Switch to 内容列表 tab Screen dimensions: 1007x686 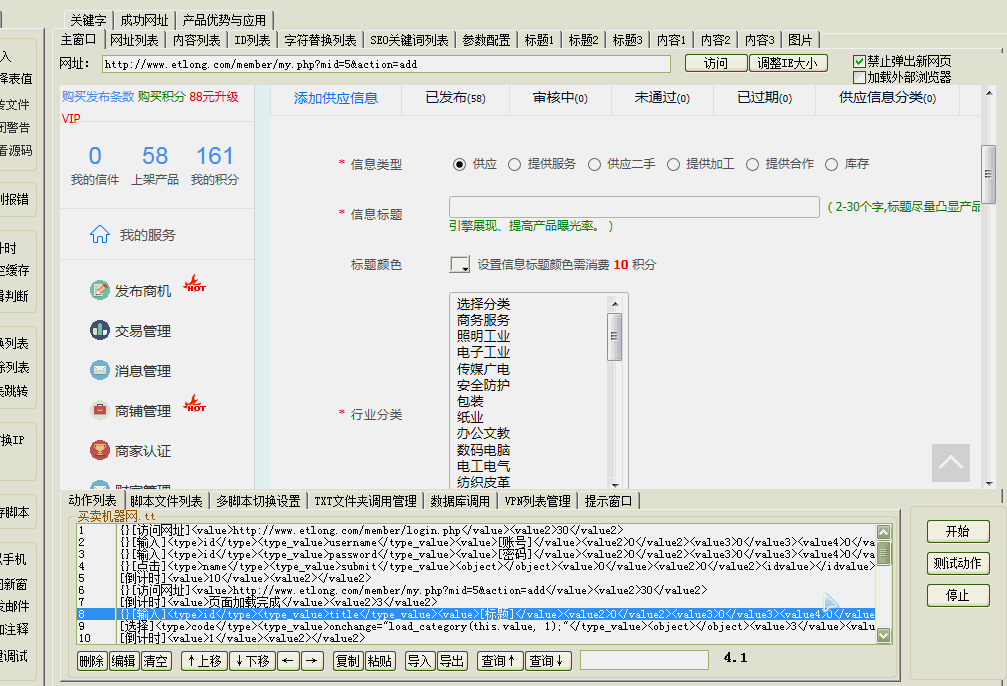point(197,40)
